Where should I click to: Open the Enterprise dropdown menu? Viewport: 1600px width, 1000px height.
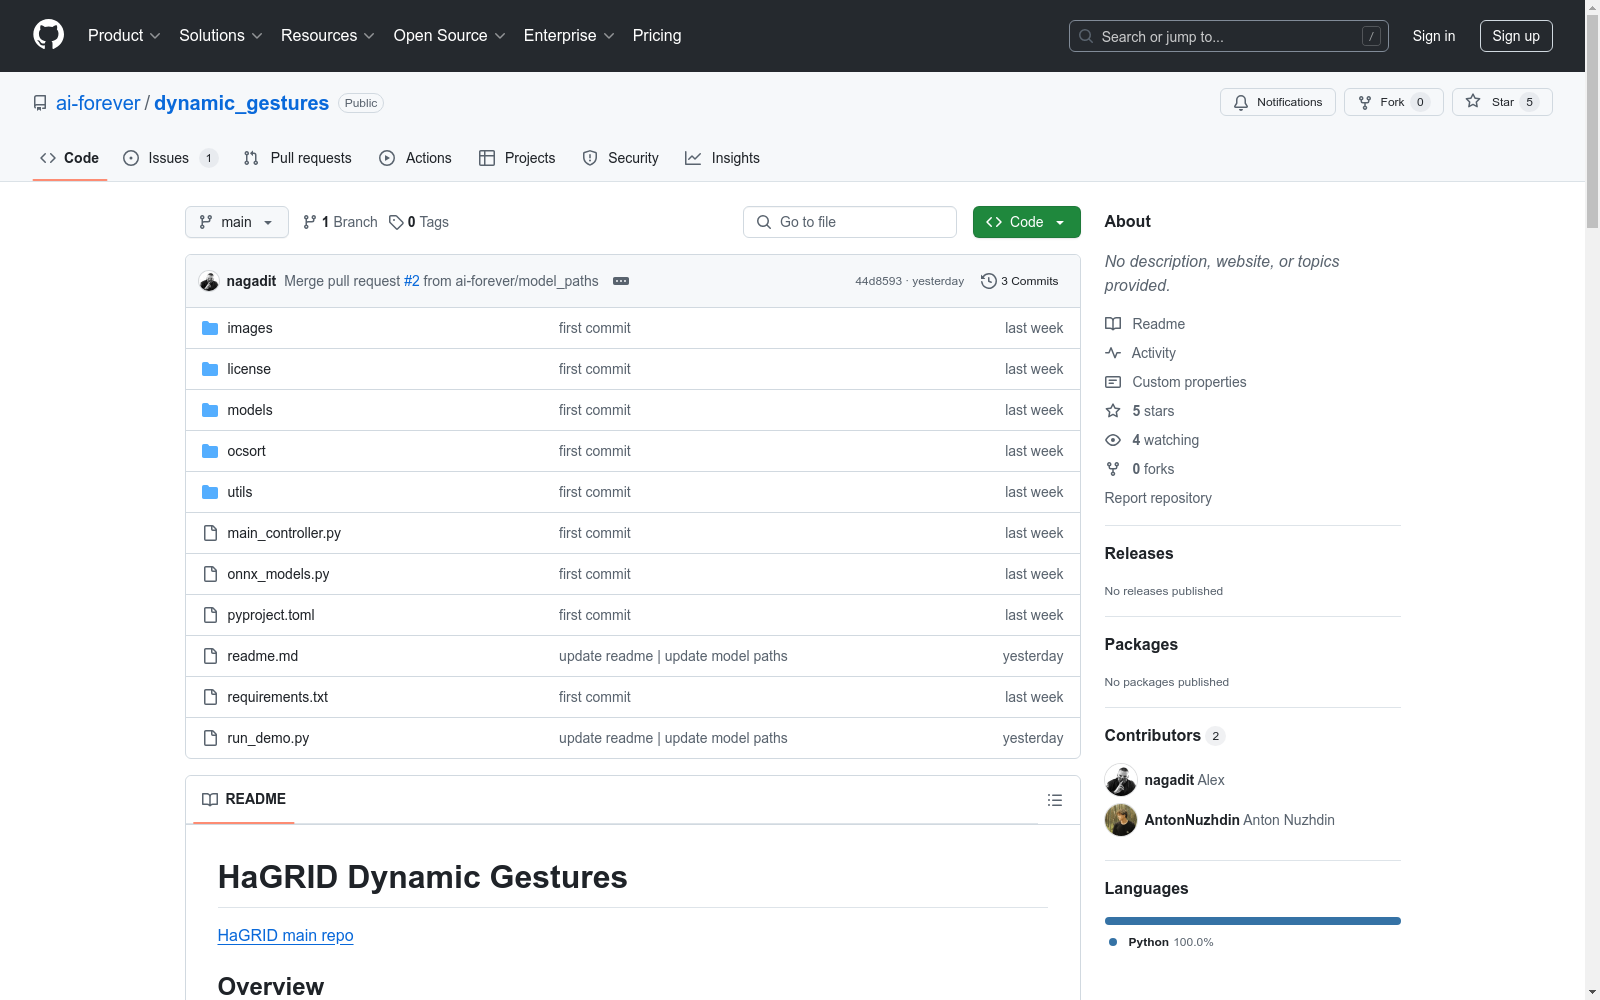tap(569, 36)
